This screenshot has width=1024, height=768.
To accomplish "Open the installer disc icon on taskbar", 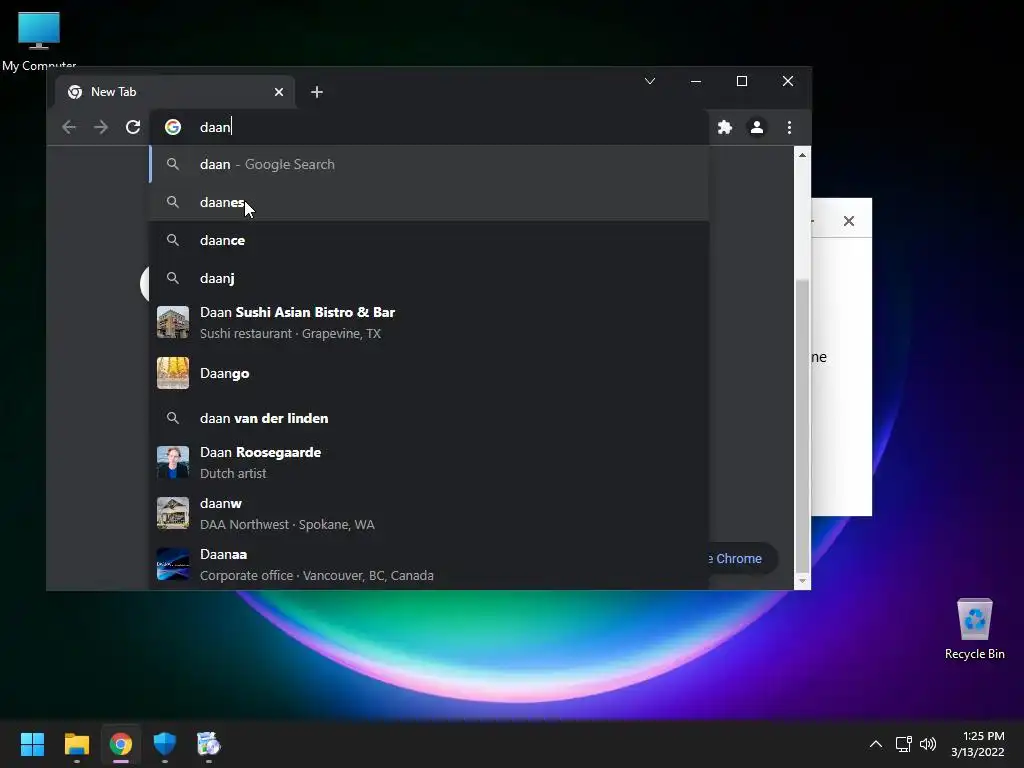I will point(208,744).
